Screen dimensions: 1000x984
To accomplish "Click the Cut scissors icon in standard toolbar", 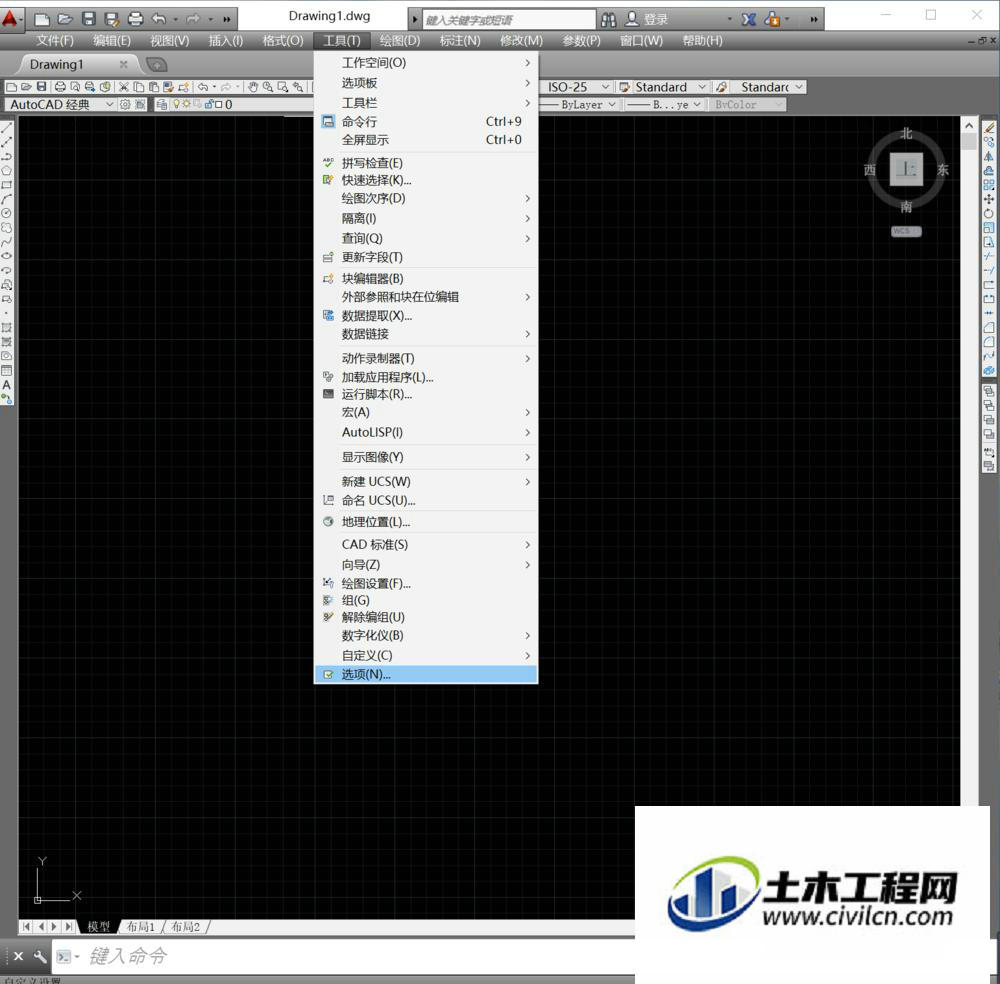I will [x=123, y=87].
